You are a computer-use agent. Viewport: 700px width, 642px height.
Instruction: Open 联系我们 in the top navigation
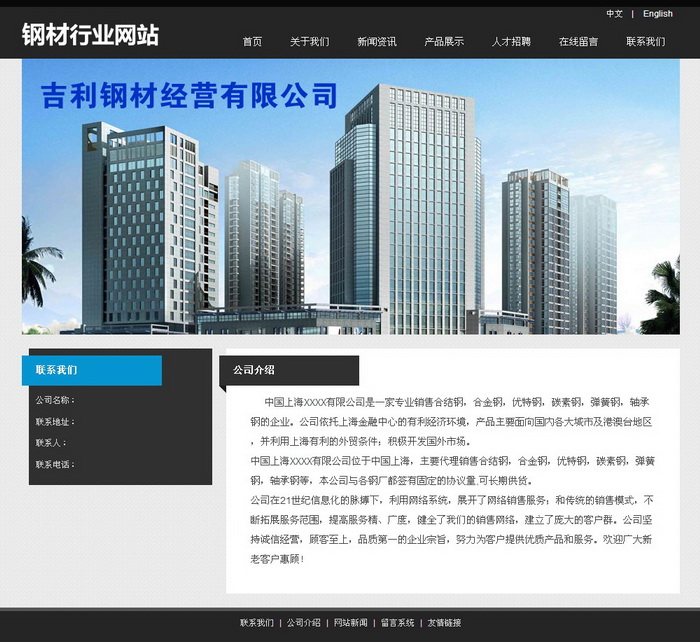[645, 42]
